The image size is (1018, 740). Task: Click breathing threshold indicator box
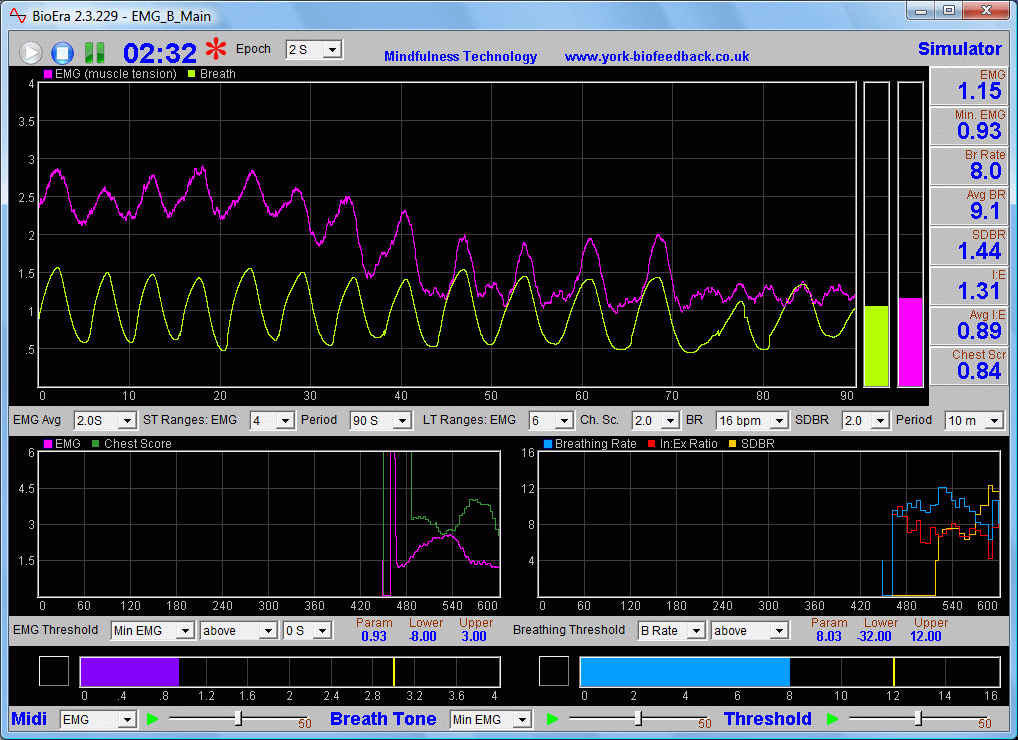tap(554, 671)
